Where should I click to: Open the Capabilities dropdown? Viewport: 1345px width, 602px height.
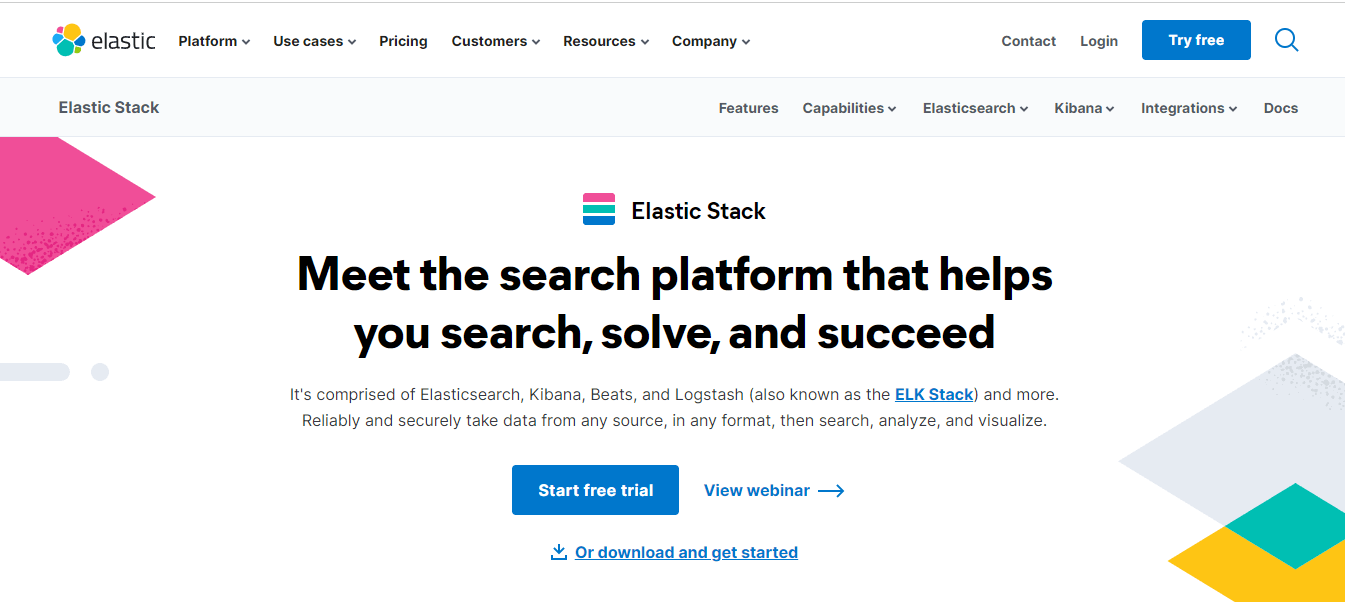pyautogui.click(x=848, y=107)
